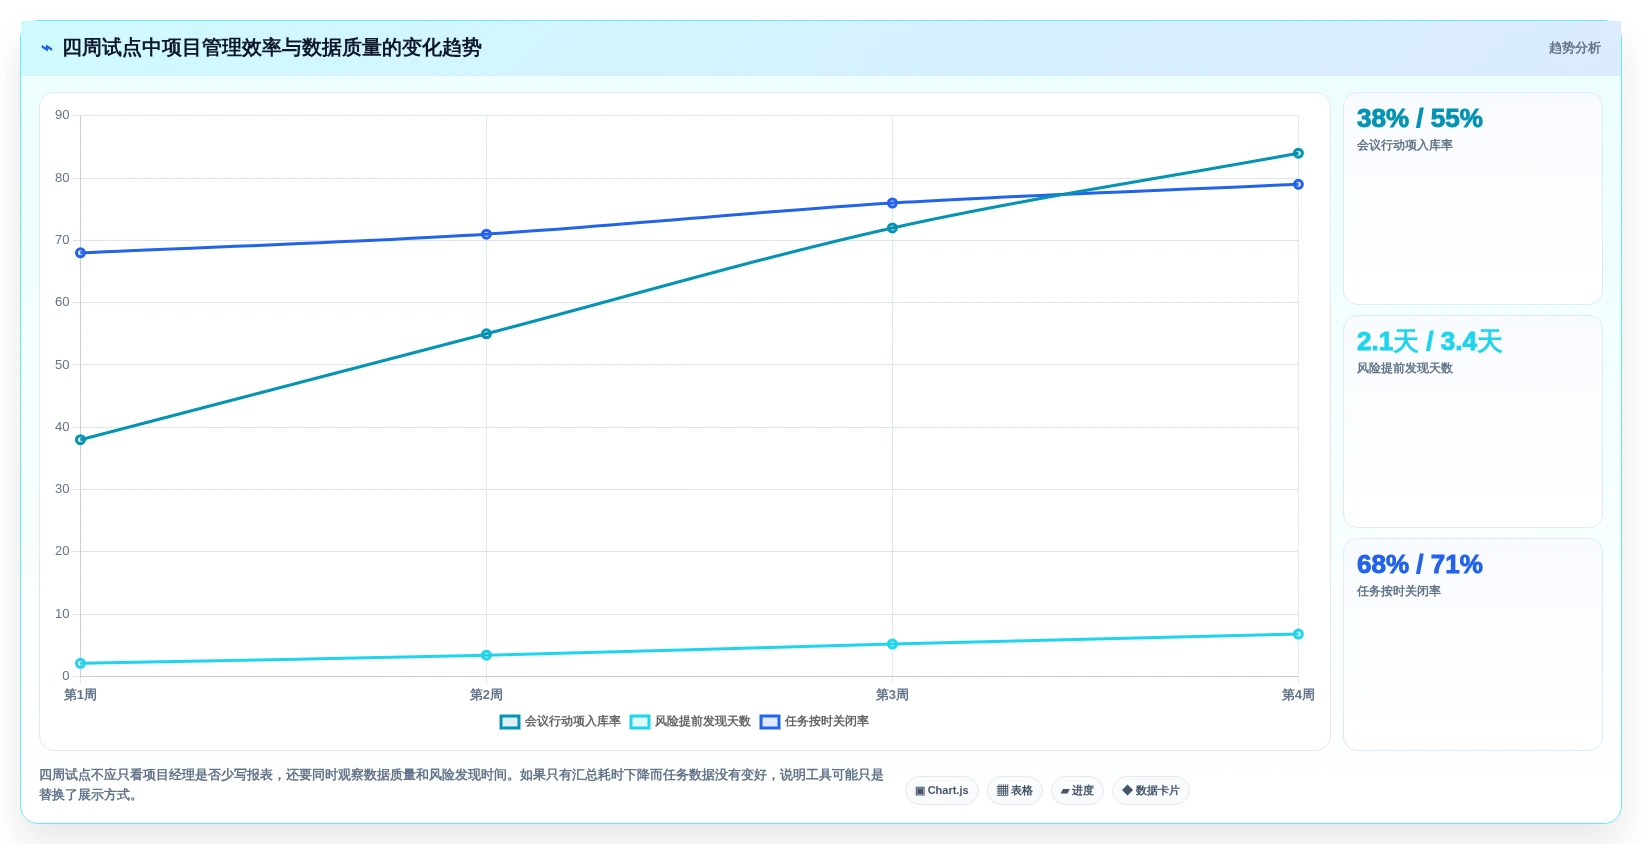1642x844 pixels.
Task: Click the 第4周 x-axis label
Action: coord(1298,695)
